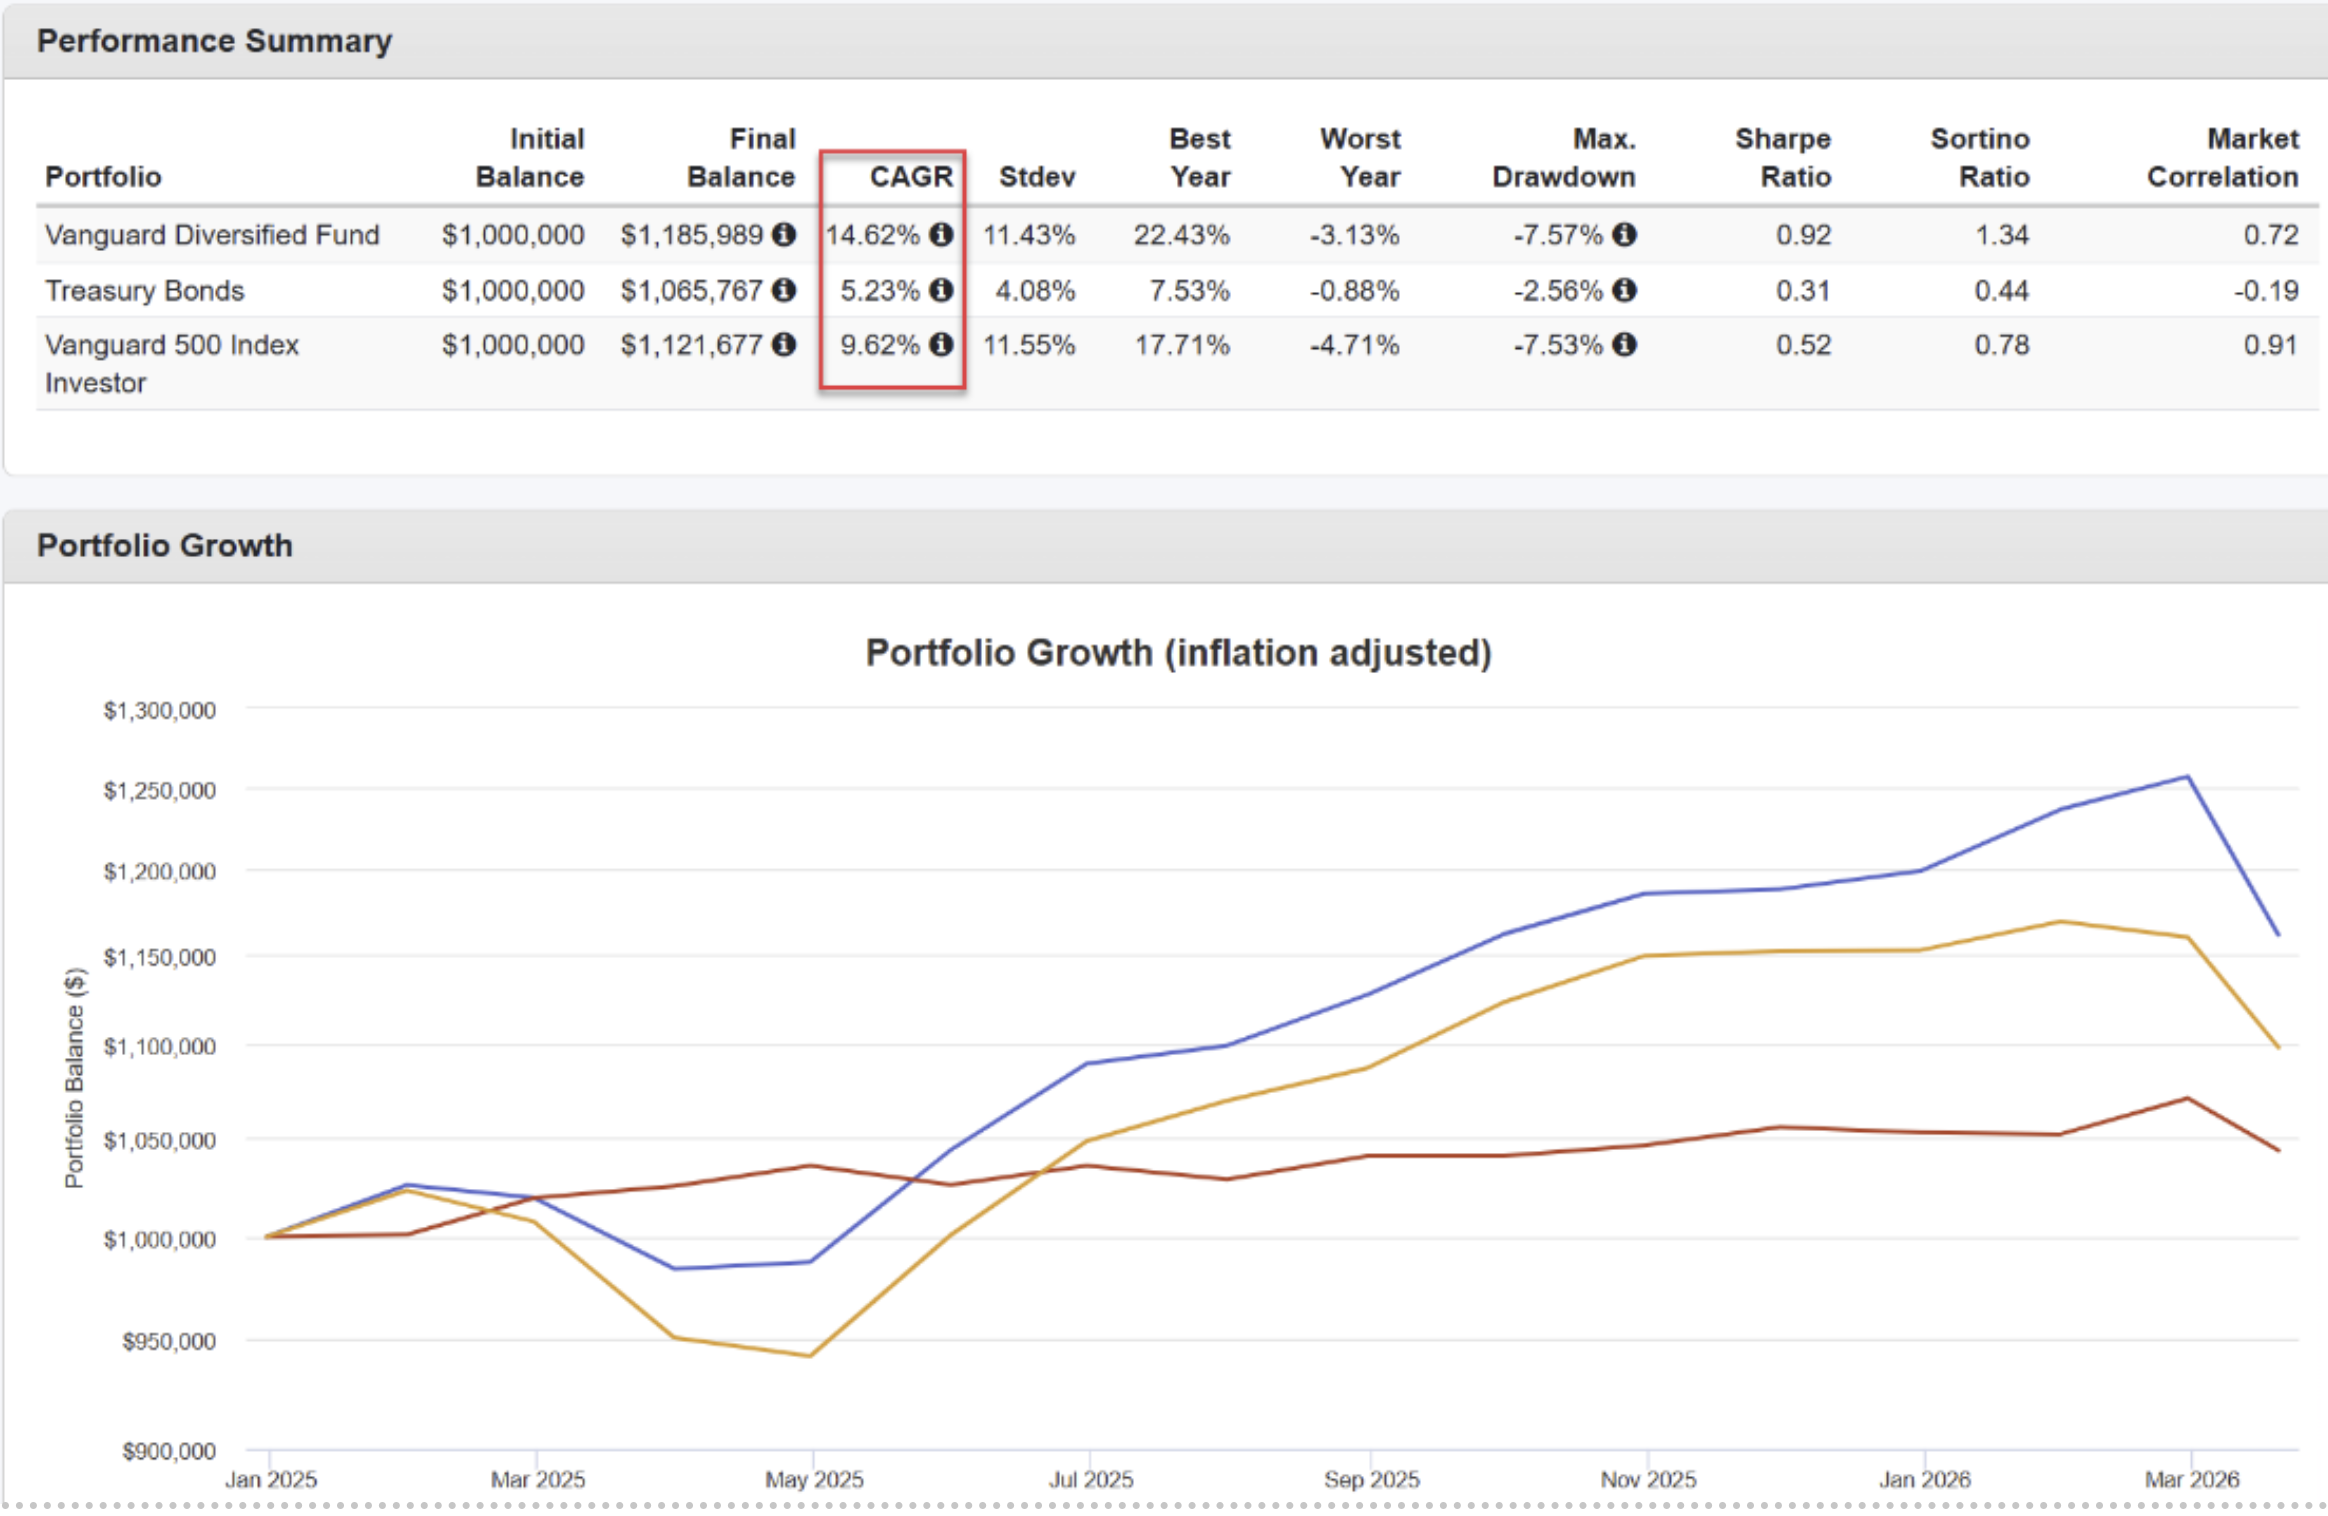
Task: Click the Portfolio Growth panel header
Action: [165, 546]
